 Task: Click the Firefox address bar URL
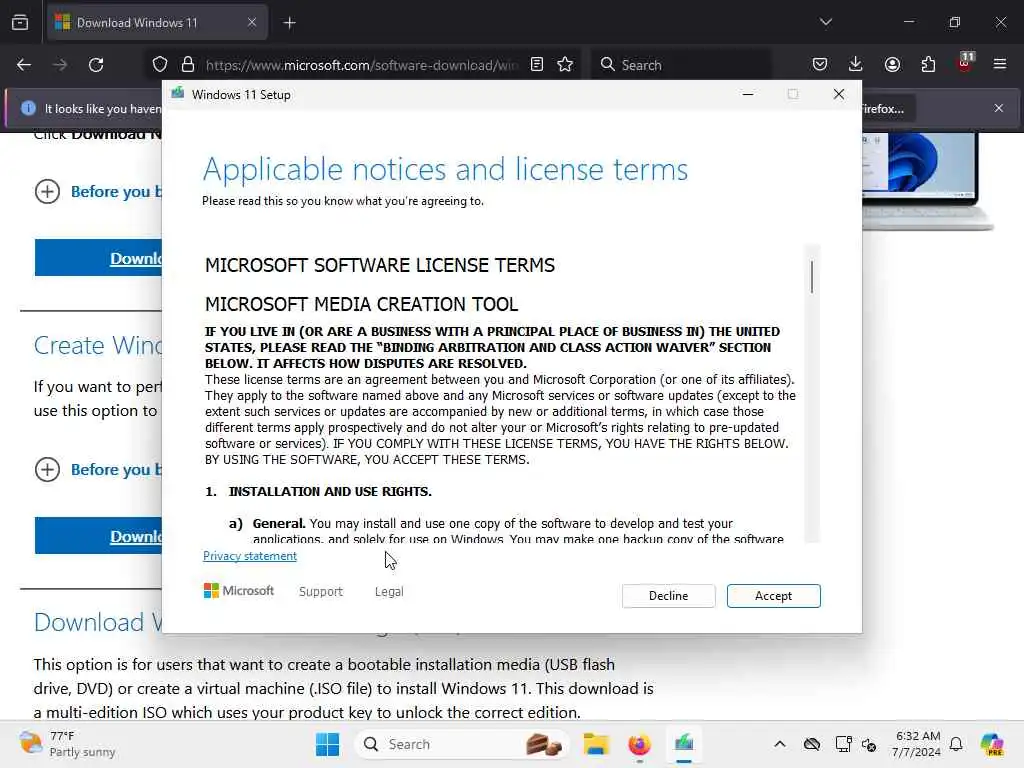point(361,65)
